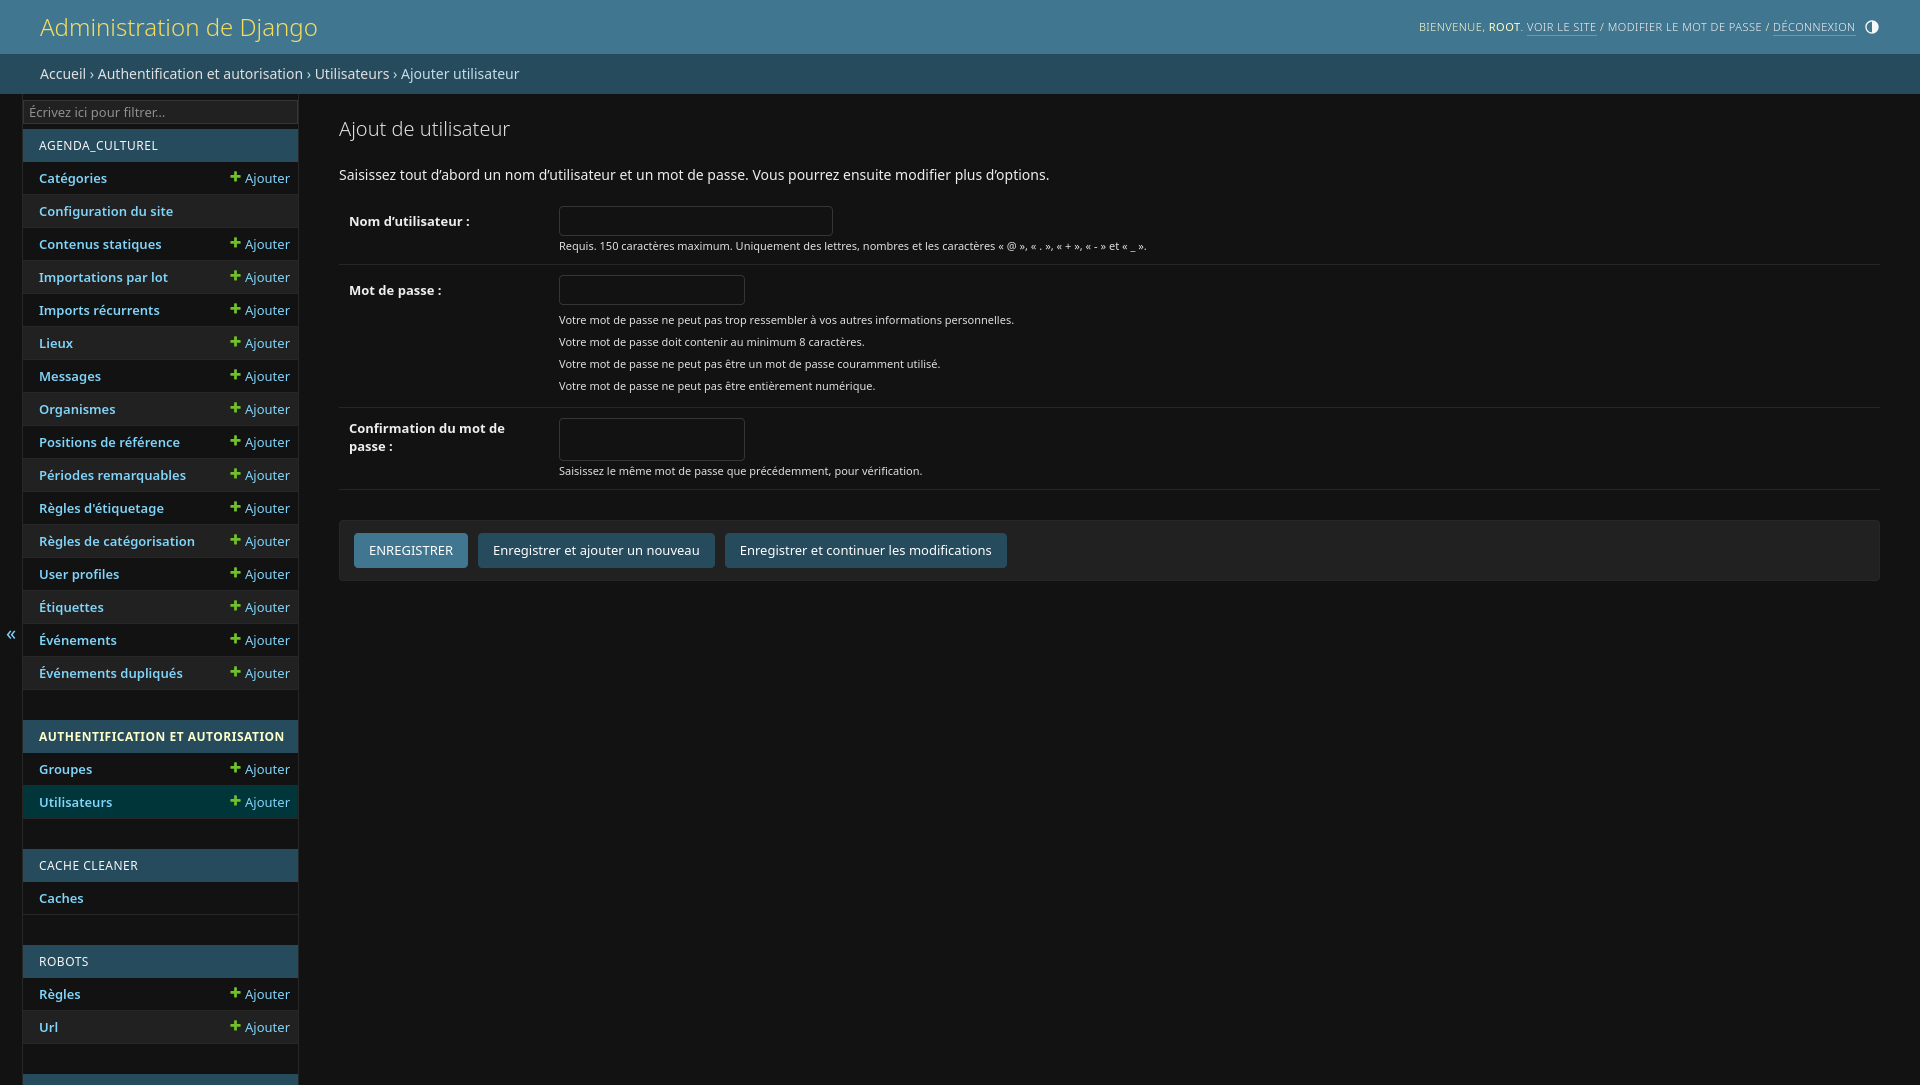Screen dimensions: 1920x1085
Task: Open the Utilisateurs sidebar link
Action: point(75,802)
